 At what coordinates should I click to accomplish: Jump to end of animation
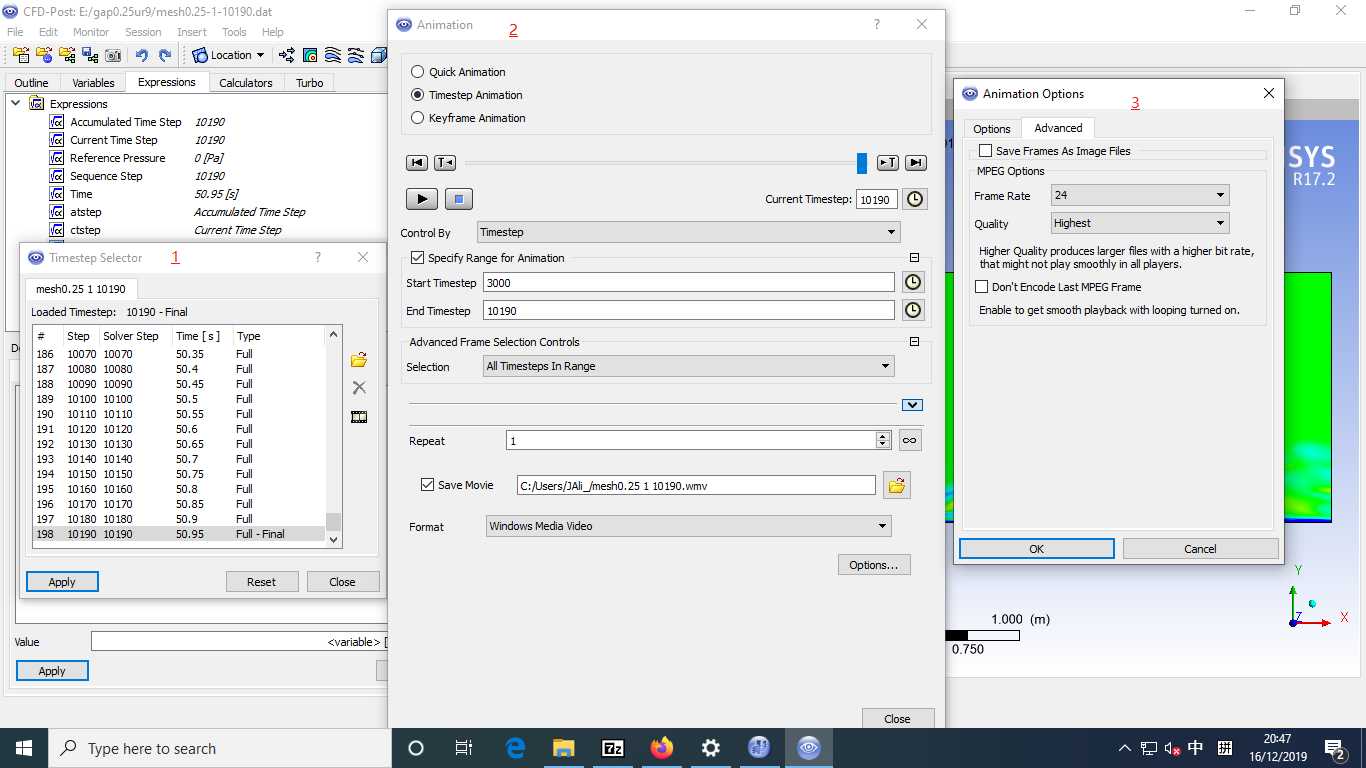click(x=915, y=163)
